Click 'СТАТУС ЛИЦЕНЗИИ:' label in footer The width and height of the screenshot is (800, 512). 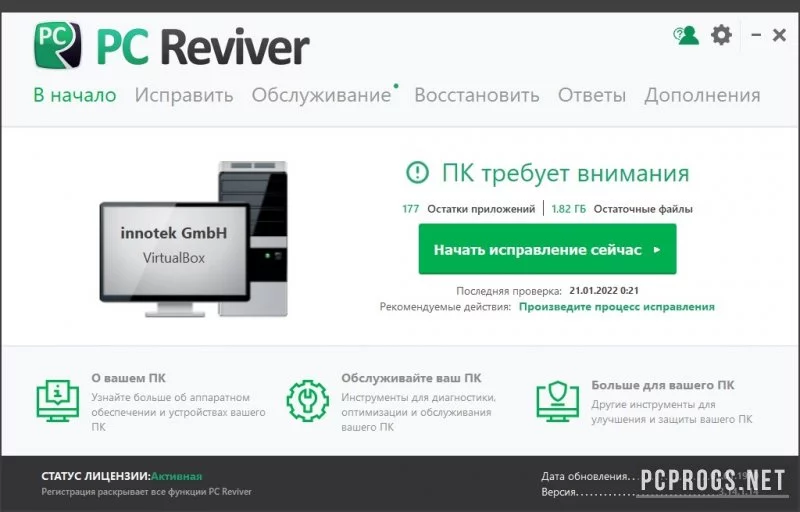pos(96,476)
